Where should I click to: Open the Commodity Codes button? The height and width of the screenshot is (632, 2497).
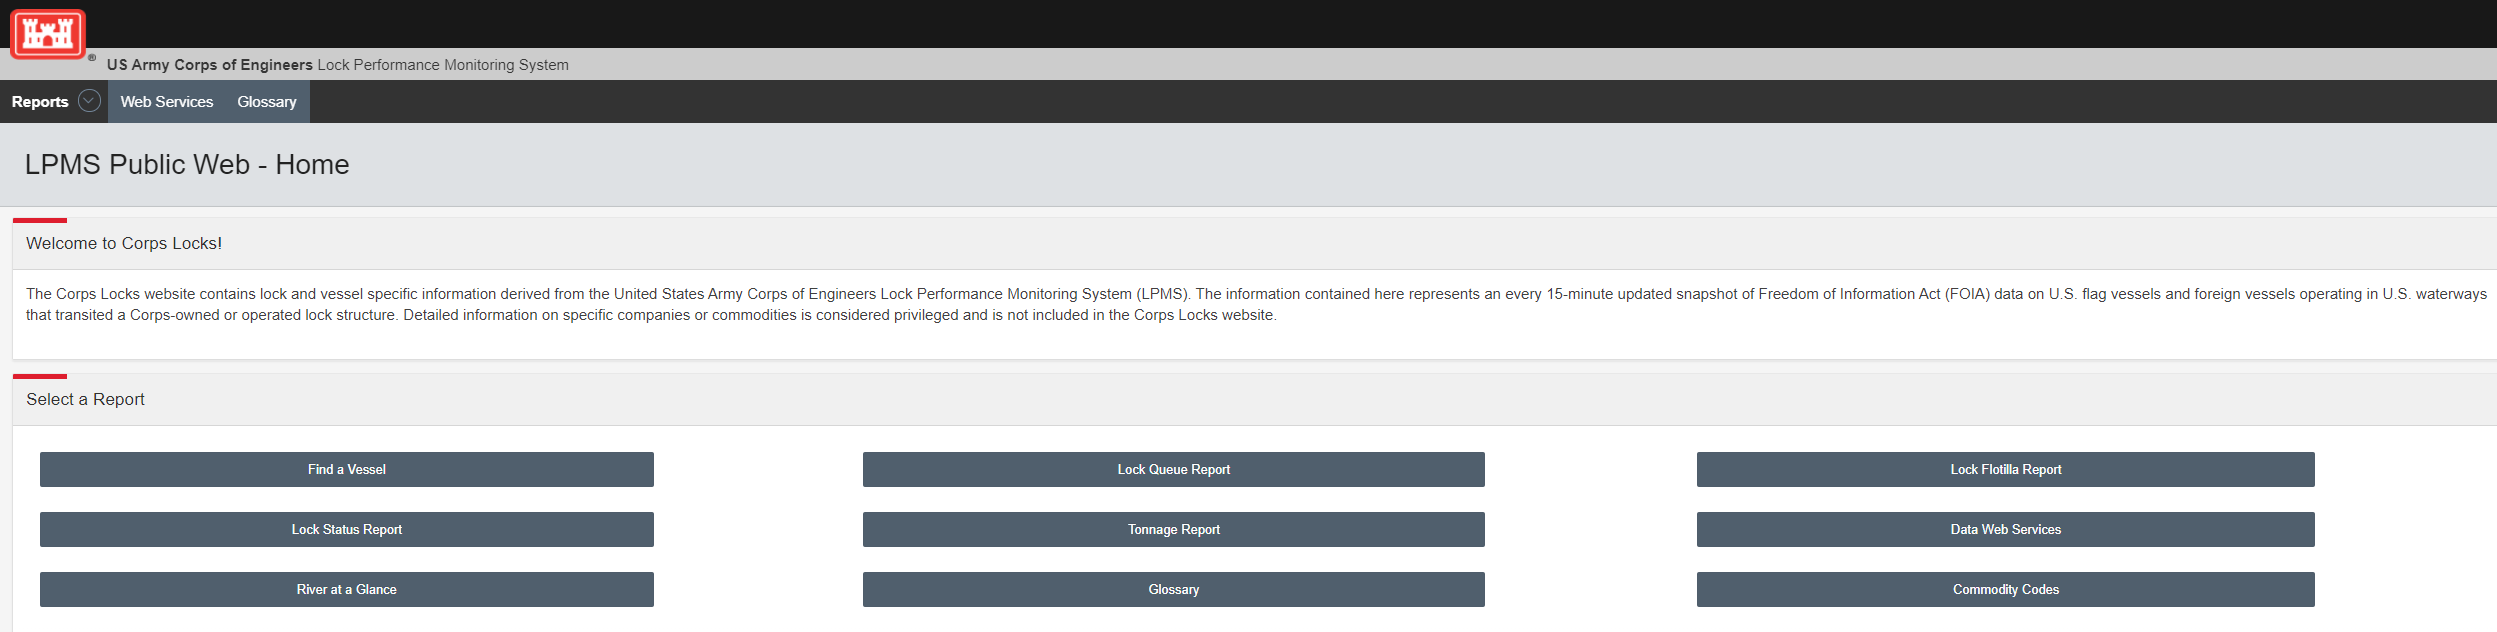(2006, 590)
